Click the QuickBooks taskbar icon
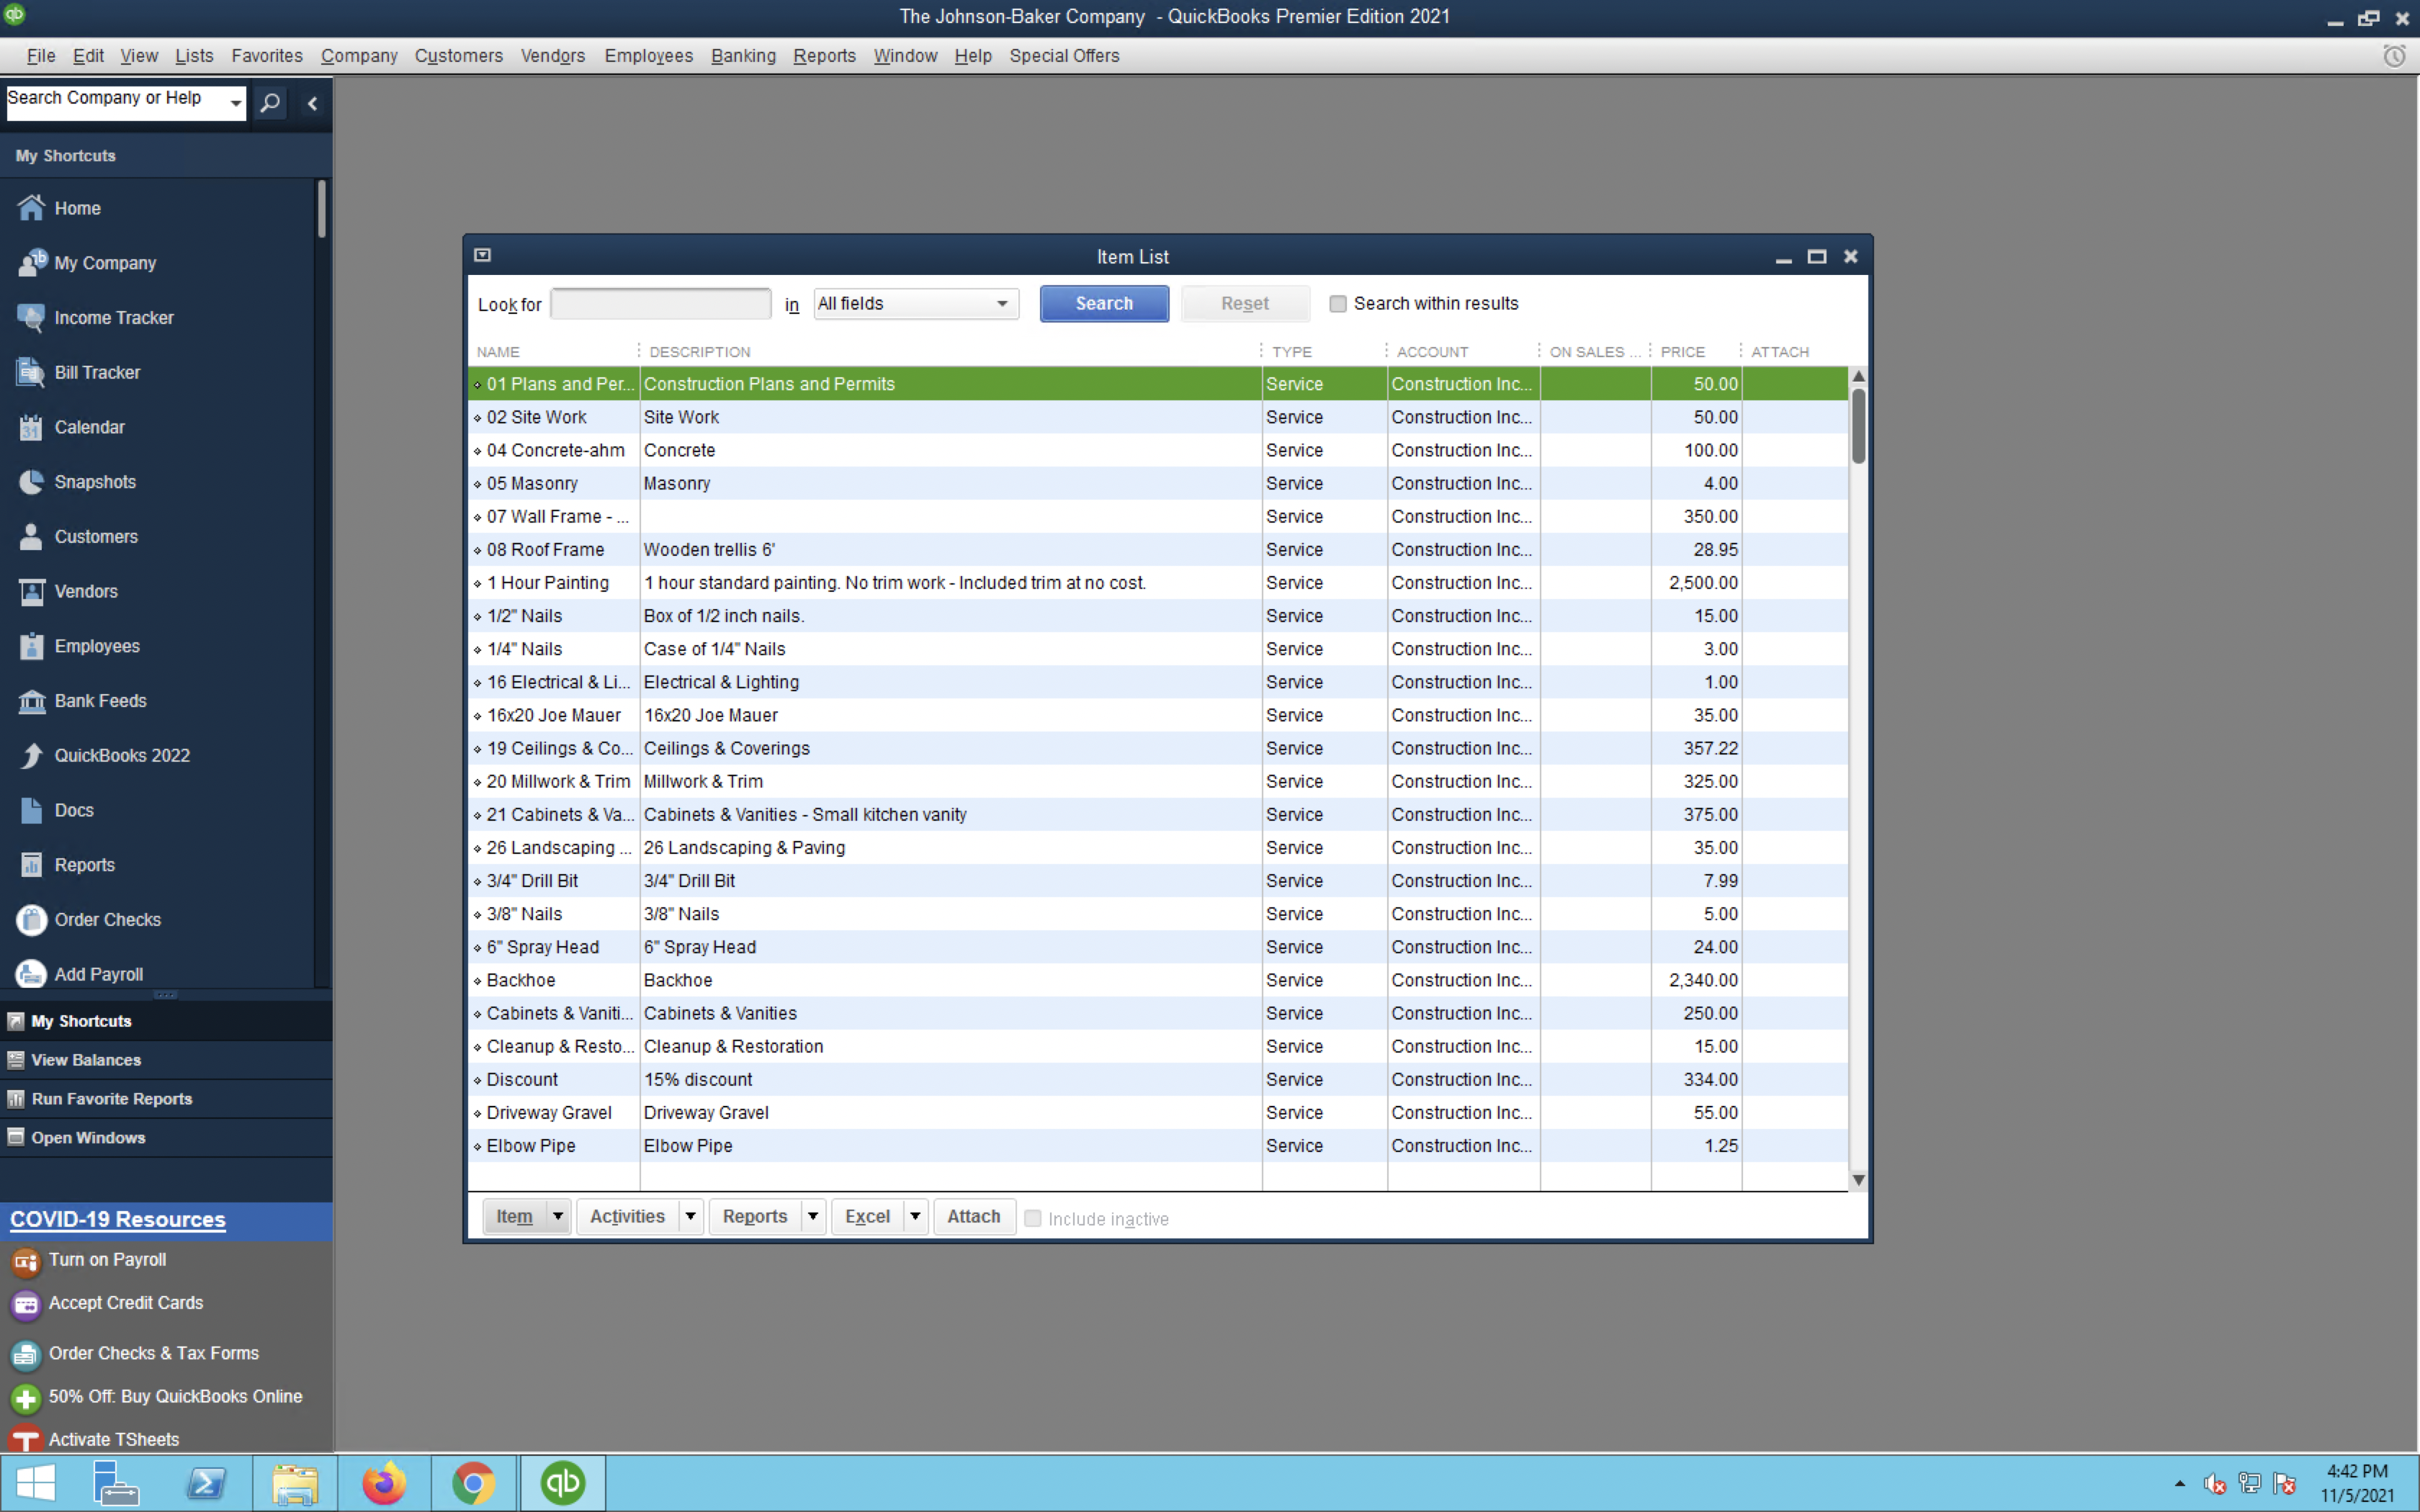2420x1512 pixels. coord(562,1483)
